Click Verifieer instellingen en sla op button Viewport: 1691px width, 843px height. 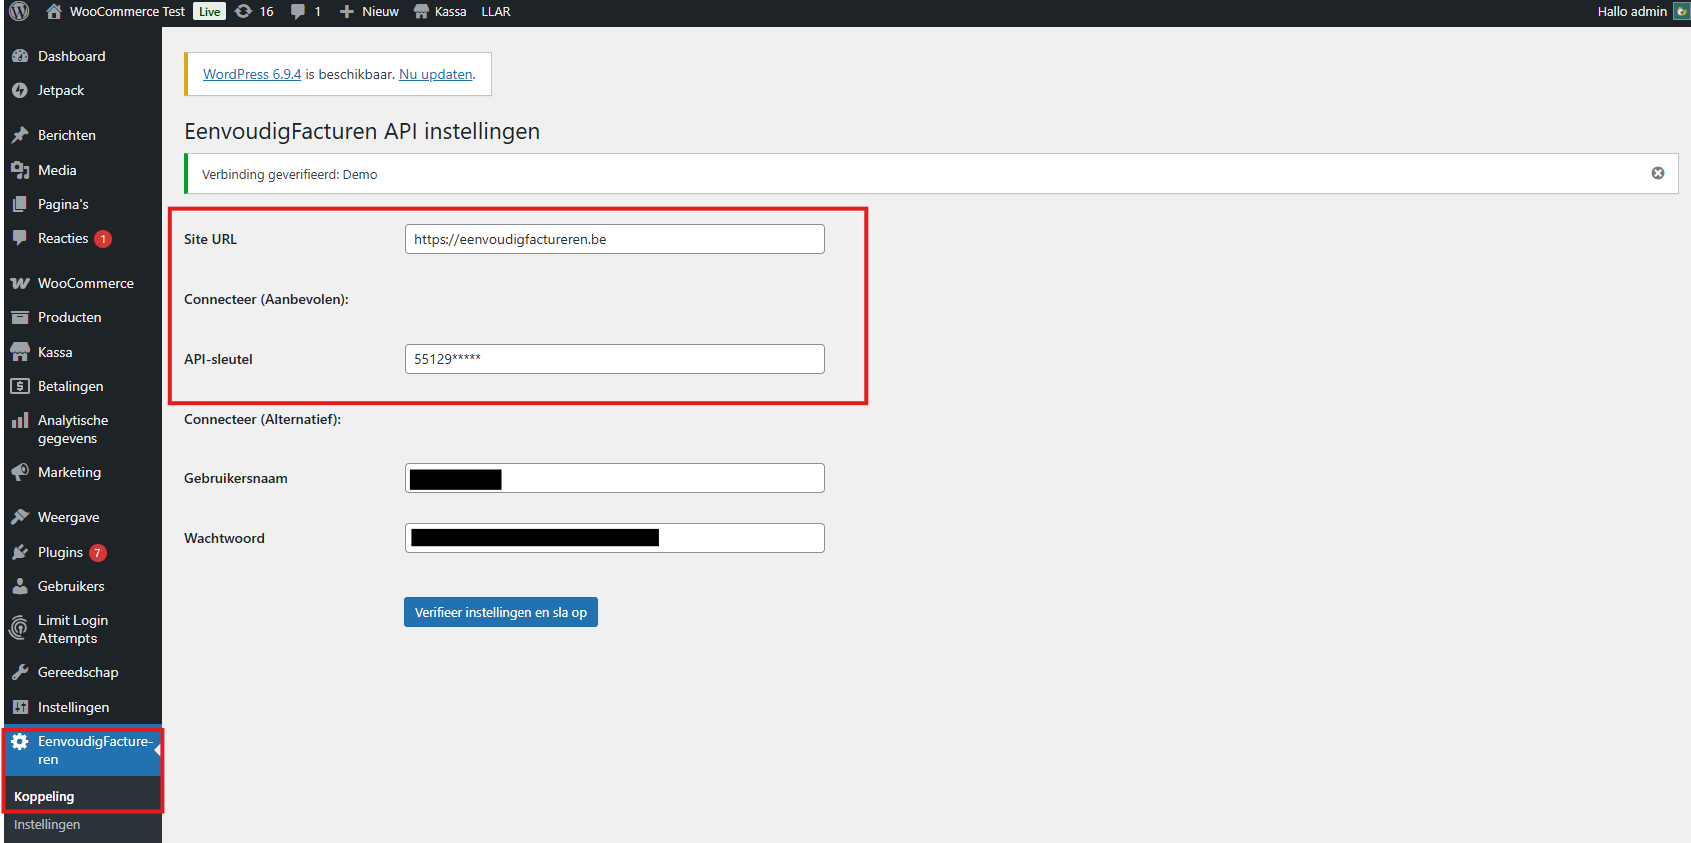point(501,612)
